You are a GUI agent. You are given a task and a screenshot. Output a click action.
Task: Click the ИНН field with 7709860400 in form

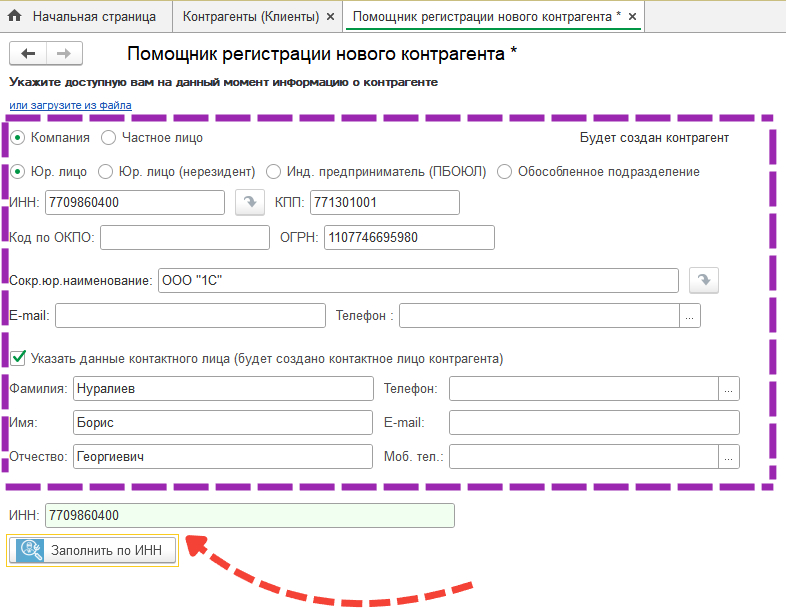[x=135, y=202]
